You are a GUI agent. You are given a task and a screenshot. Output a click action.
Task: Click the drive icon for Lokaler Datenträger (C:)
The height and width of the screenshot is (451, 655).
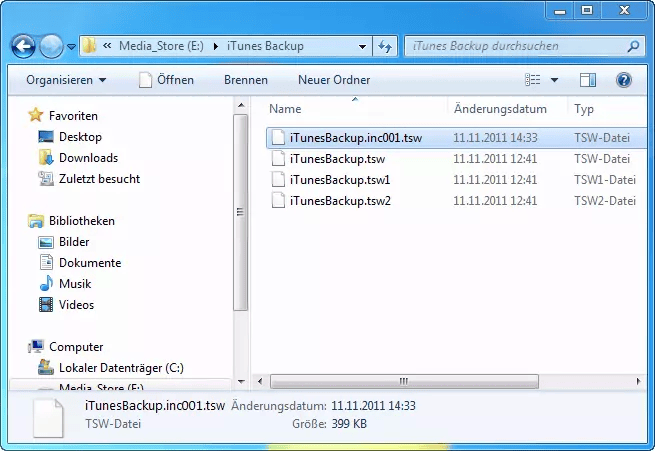(x=46, y=367)
